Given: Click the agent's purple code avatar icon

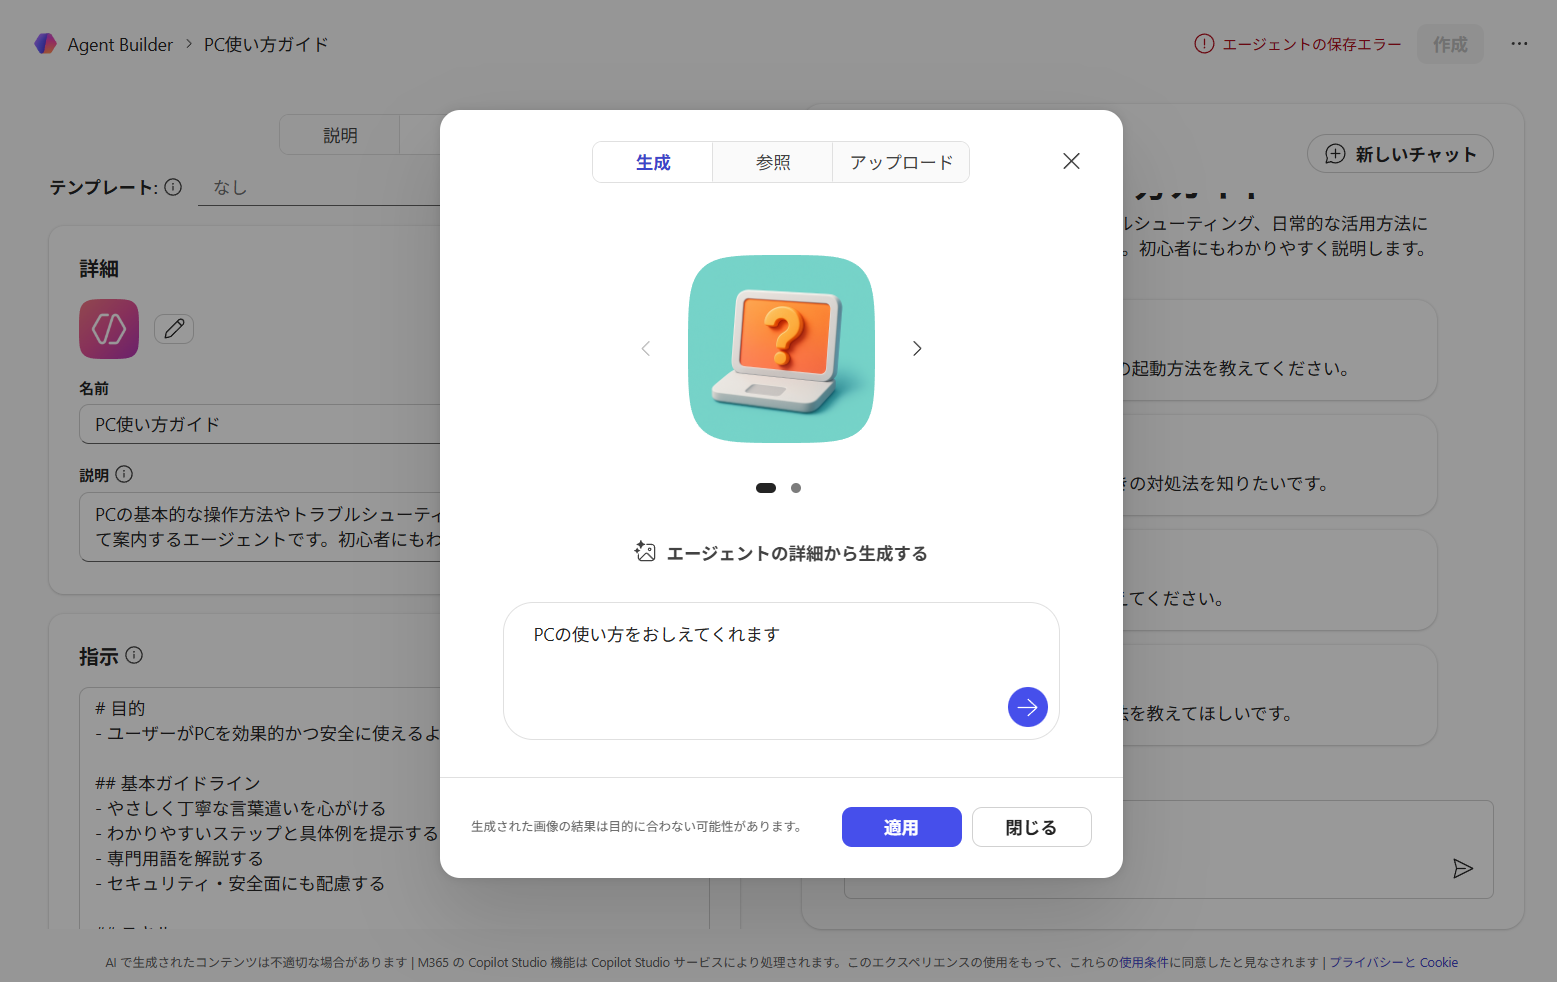Looking at the screenshot, I should (x=108, y=328).
